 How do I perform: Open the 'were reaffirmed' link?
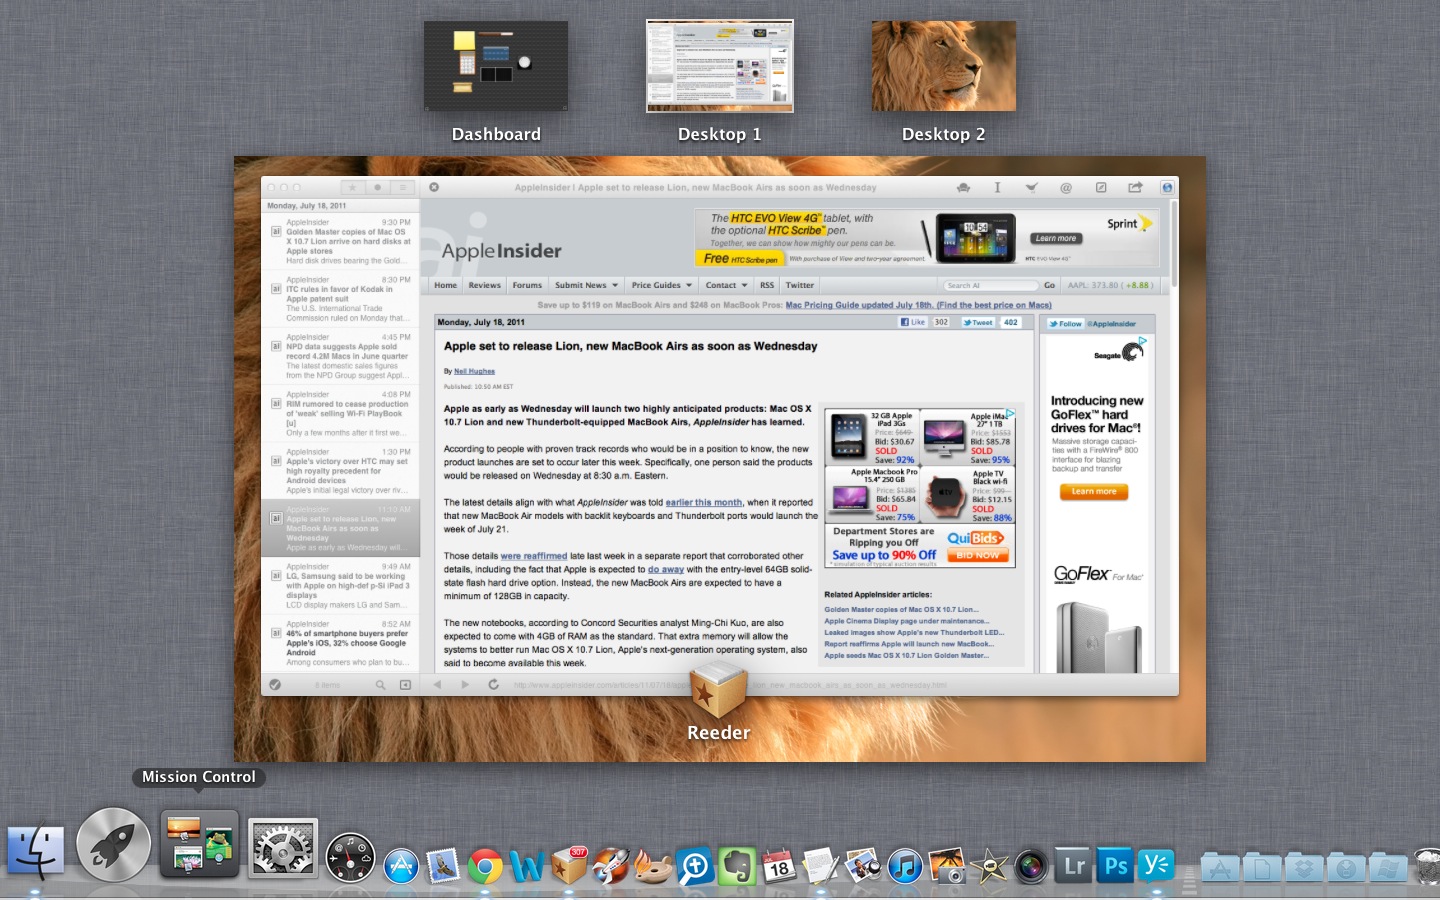click(534, 556)
